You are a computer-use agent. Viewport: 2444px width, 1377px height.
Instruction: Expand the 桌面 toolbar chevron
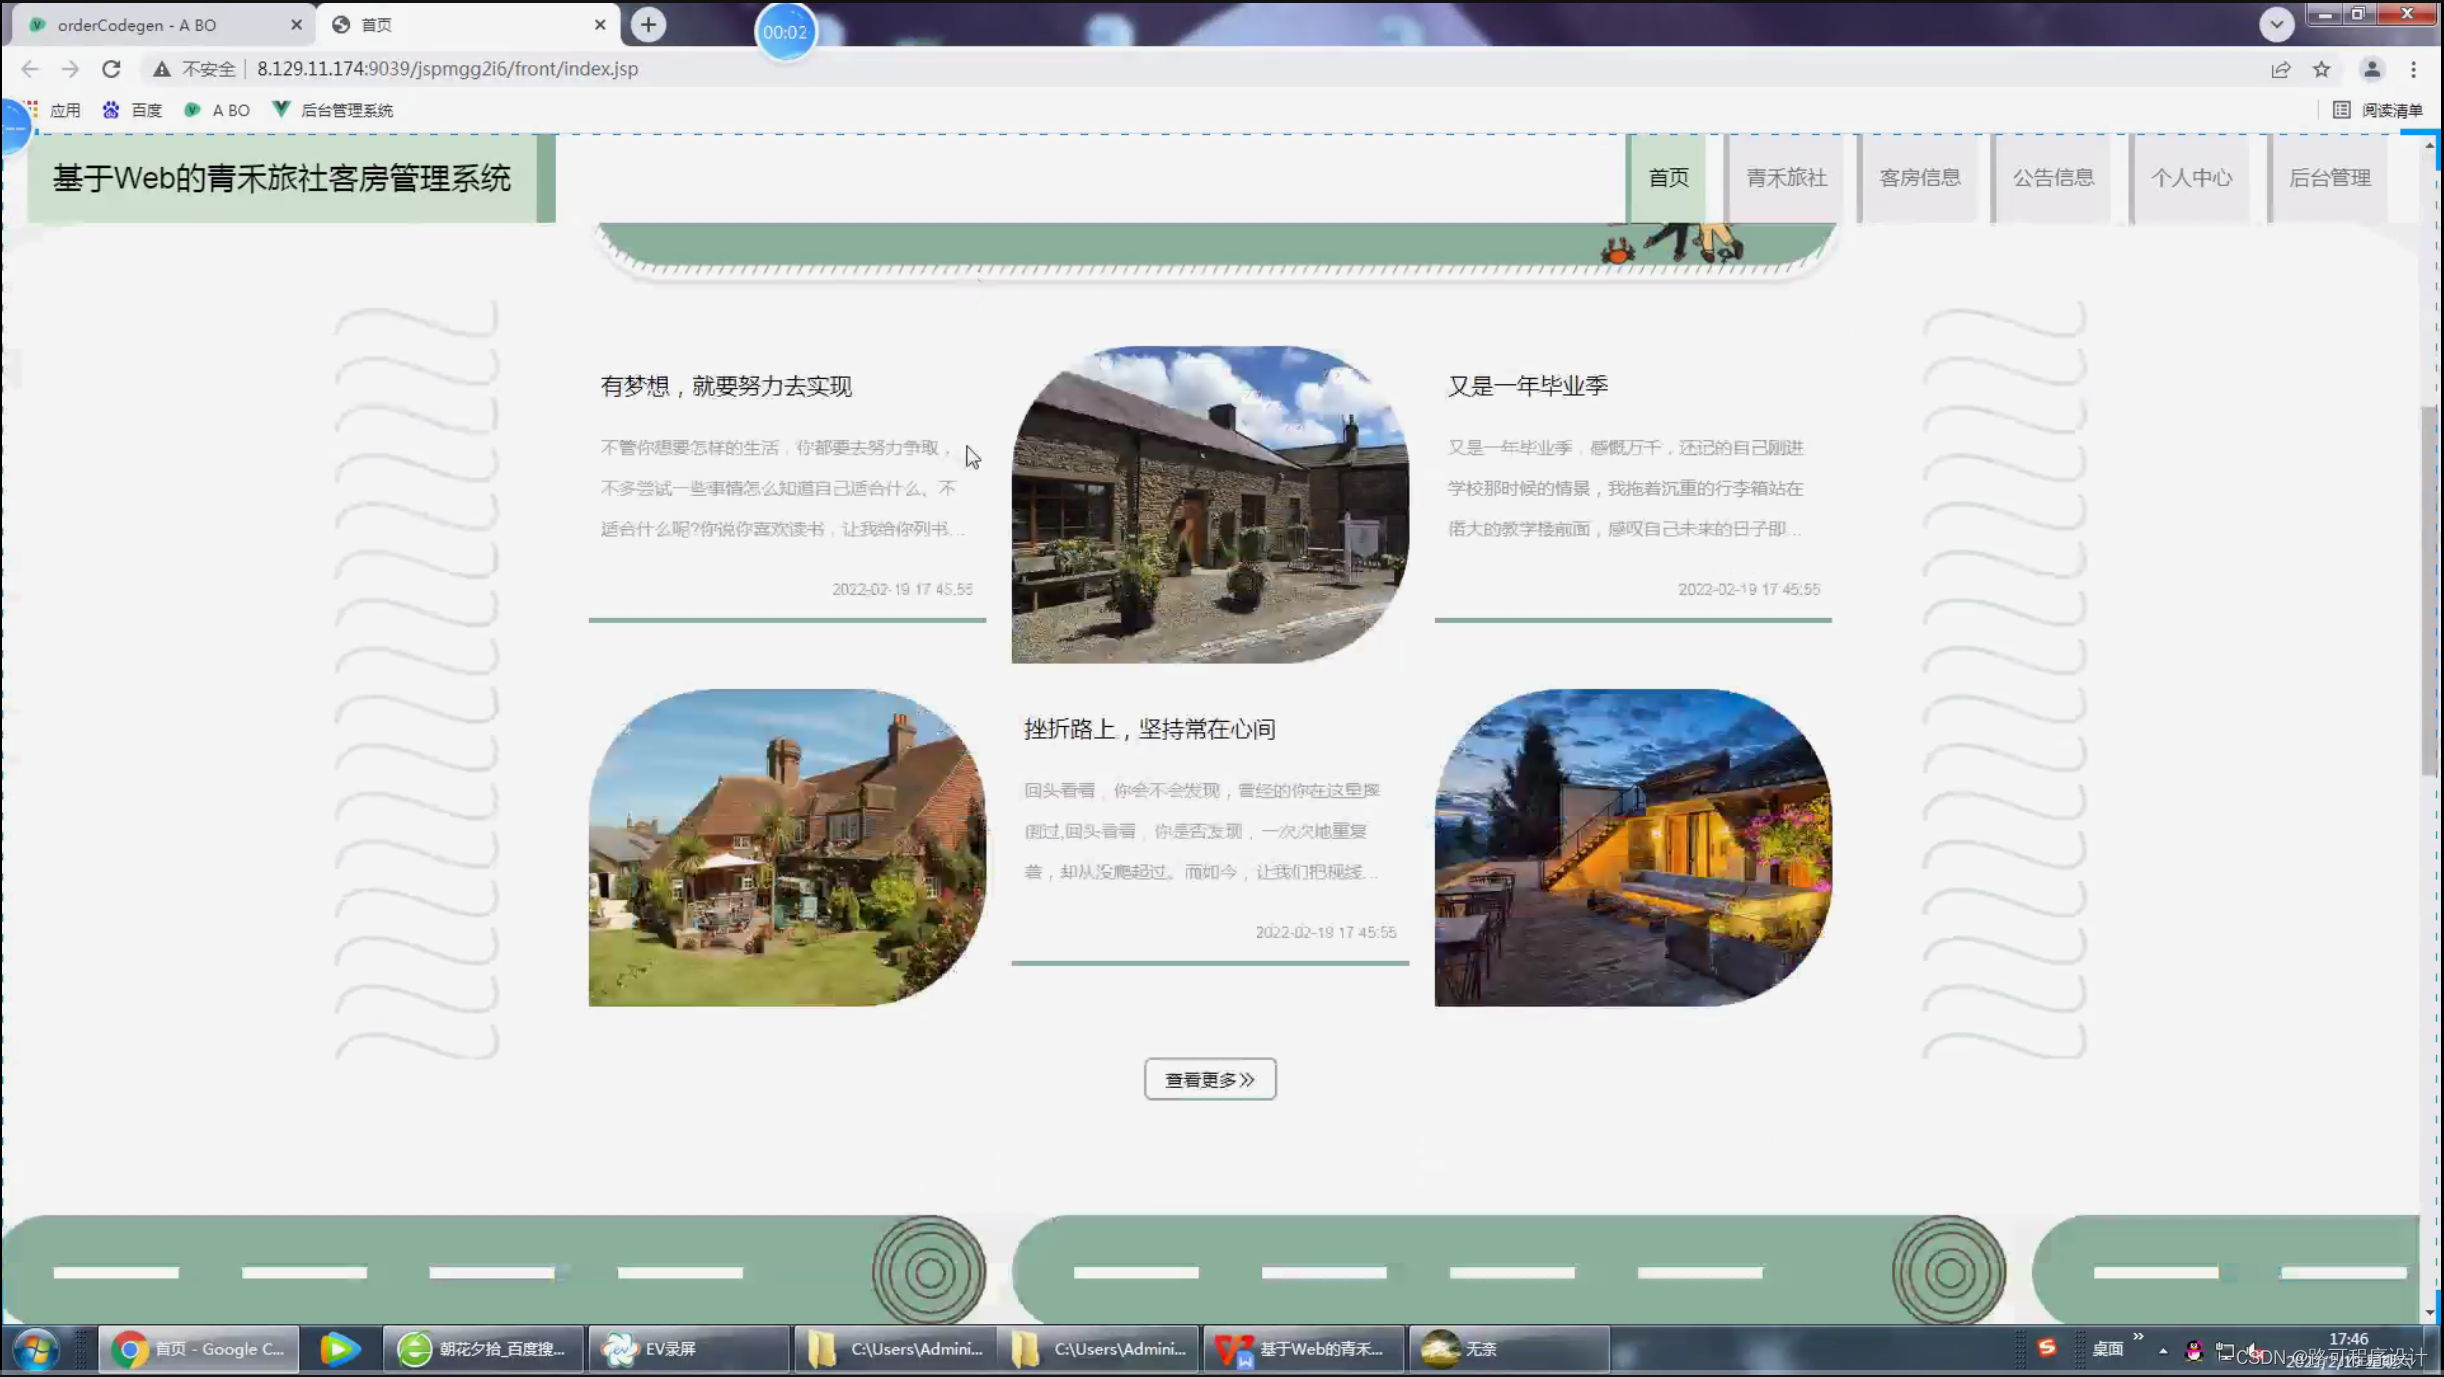(2138, 1337)
